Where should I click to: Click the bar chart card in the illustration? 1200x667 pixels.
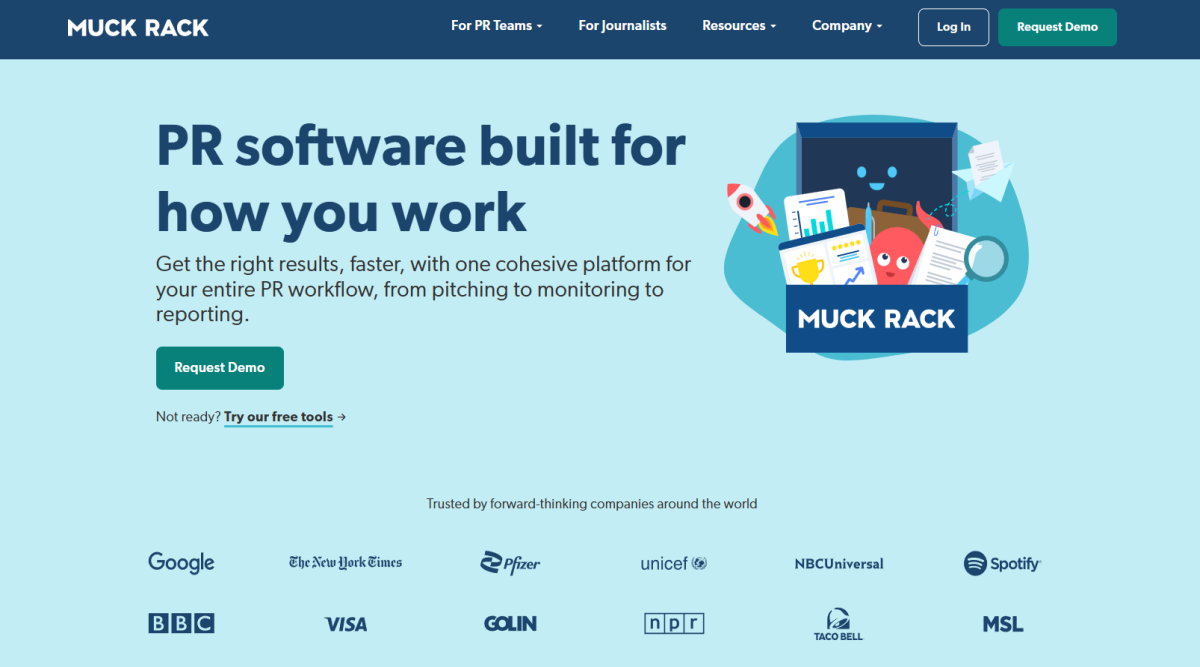coord(818,214)
